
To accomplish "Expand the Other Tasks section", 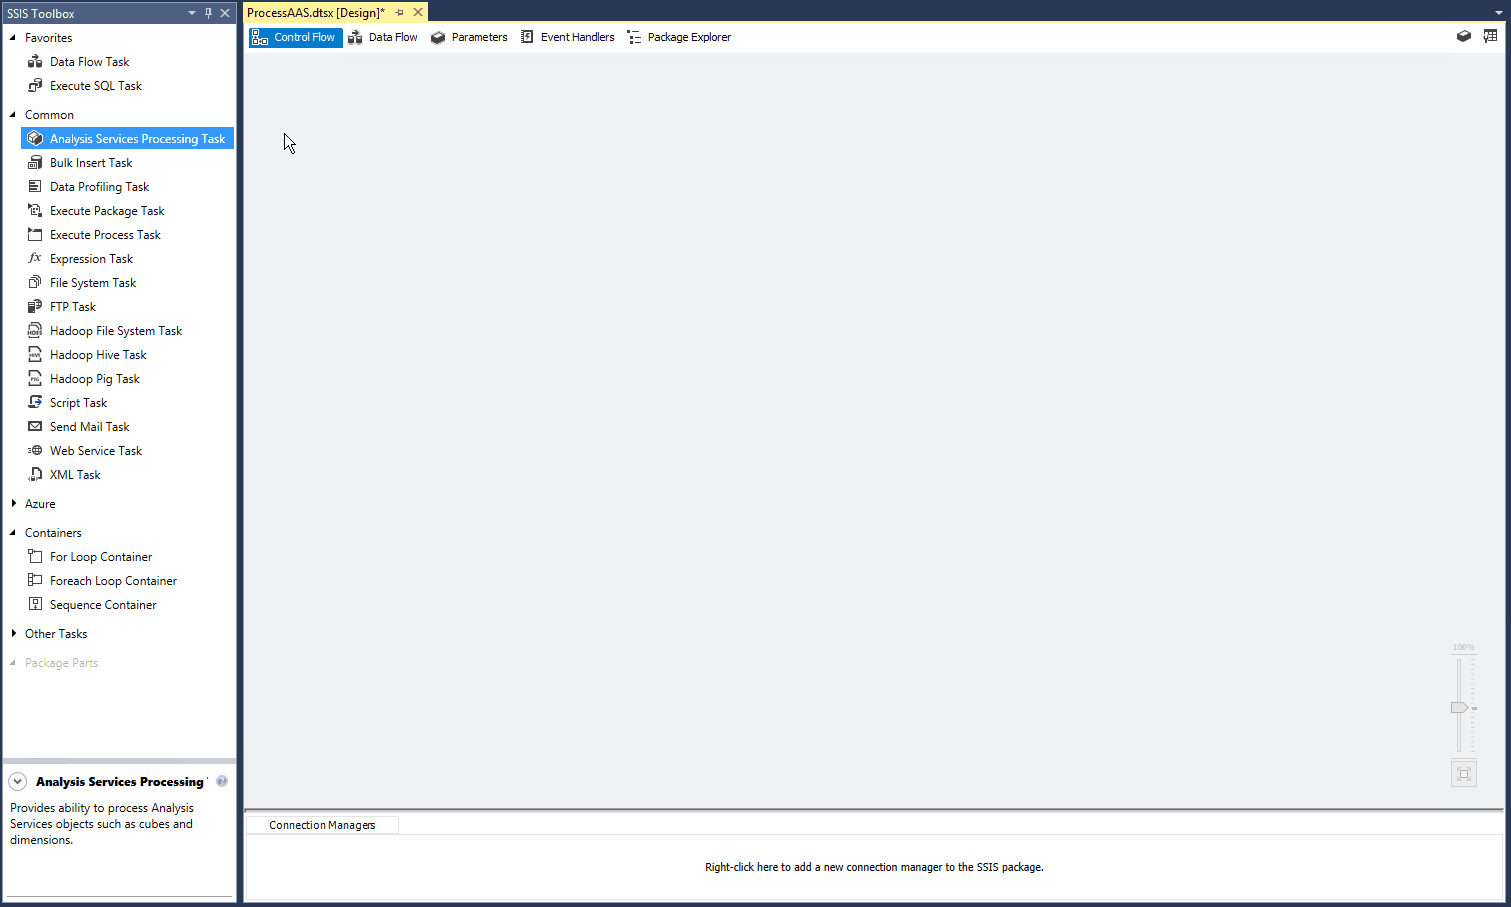I will click(13, 633).
